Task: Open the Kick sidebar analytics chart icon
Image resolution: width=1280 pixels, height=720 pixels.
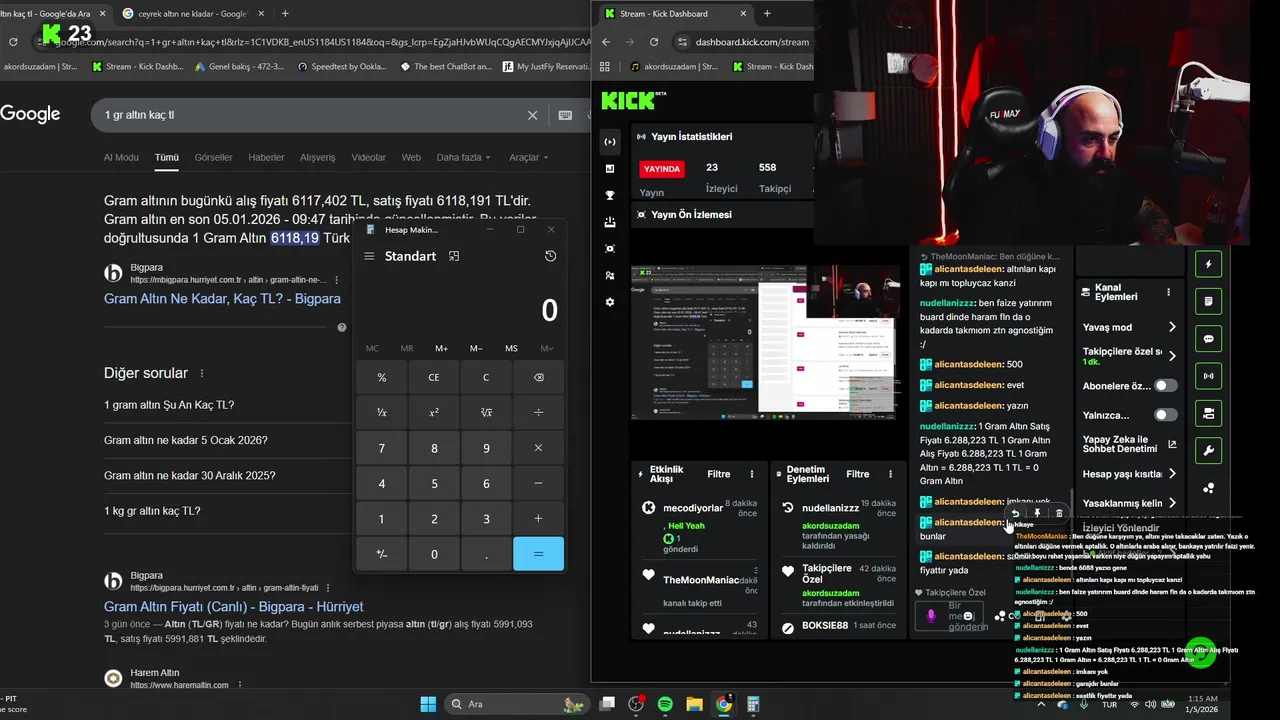Action: pyautogui.click(x=610, y=169)
